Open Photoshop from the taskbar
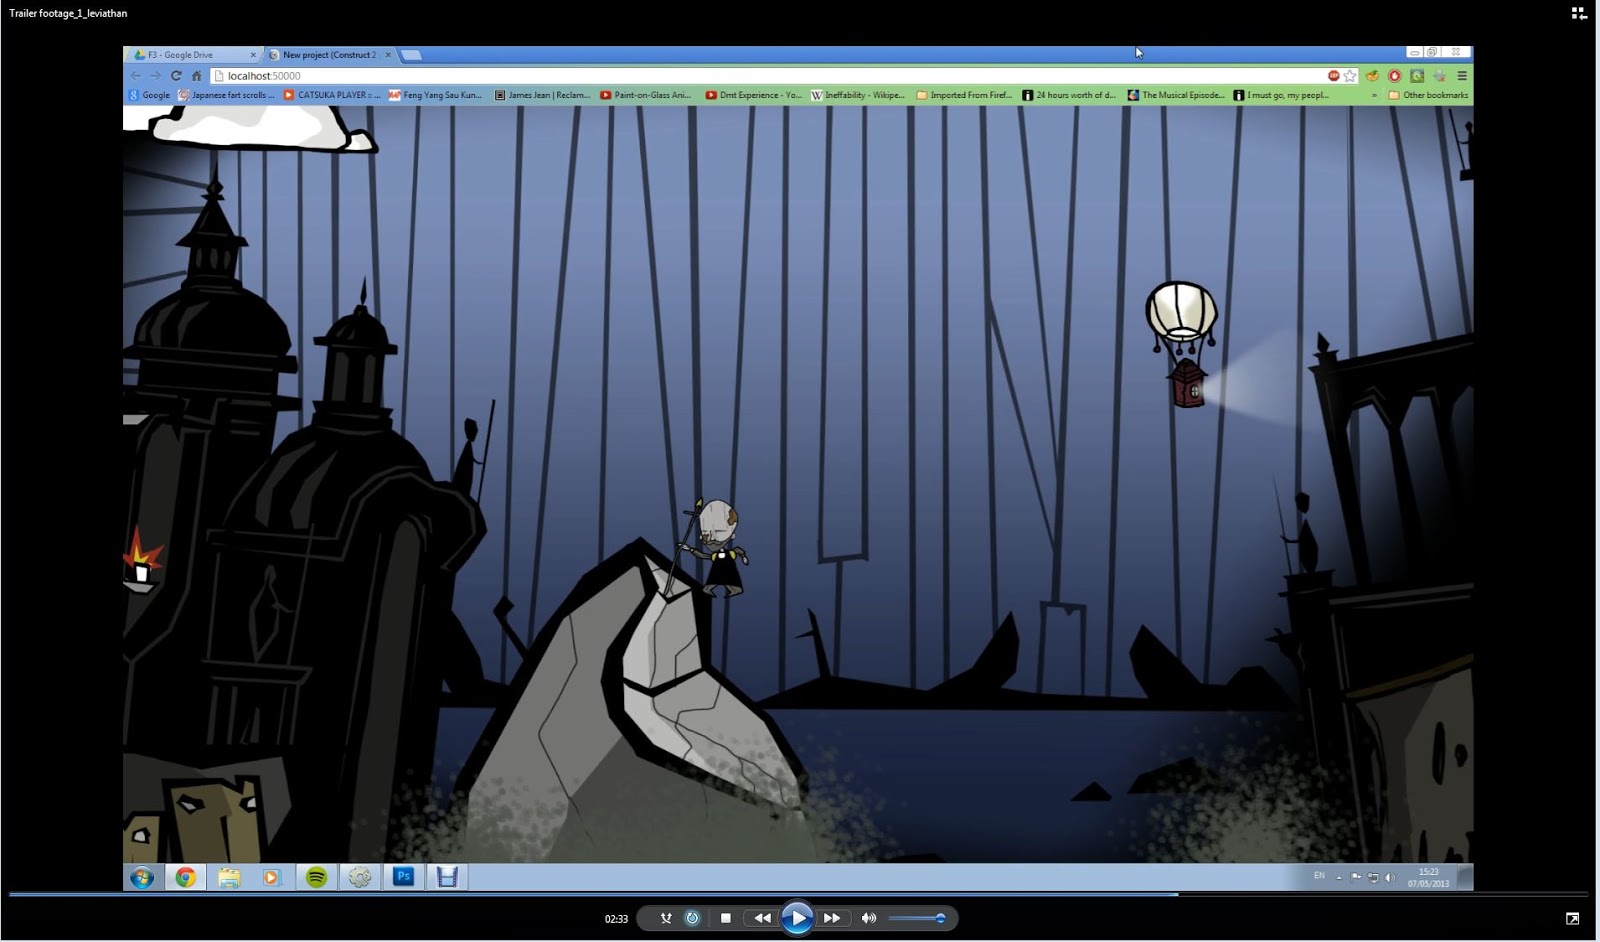This screenshot has width=1600, height=942. (404, 877)
